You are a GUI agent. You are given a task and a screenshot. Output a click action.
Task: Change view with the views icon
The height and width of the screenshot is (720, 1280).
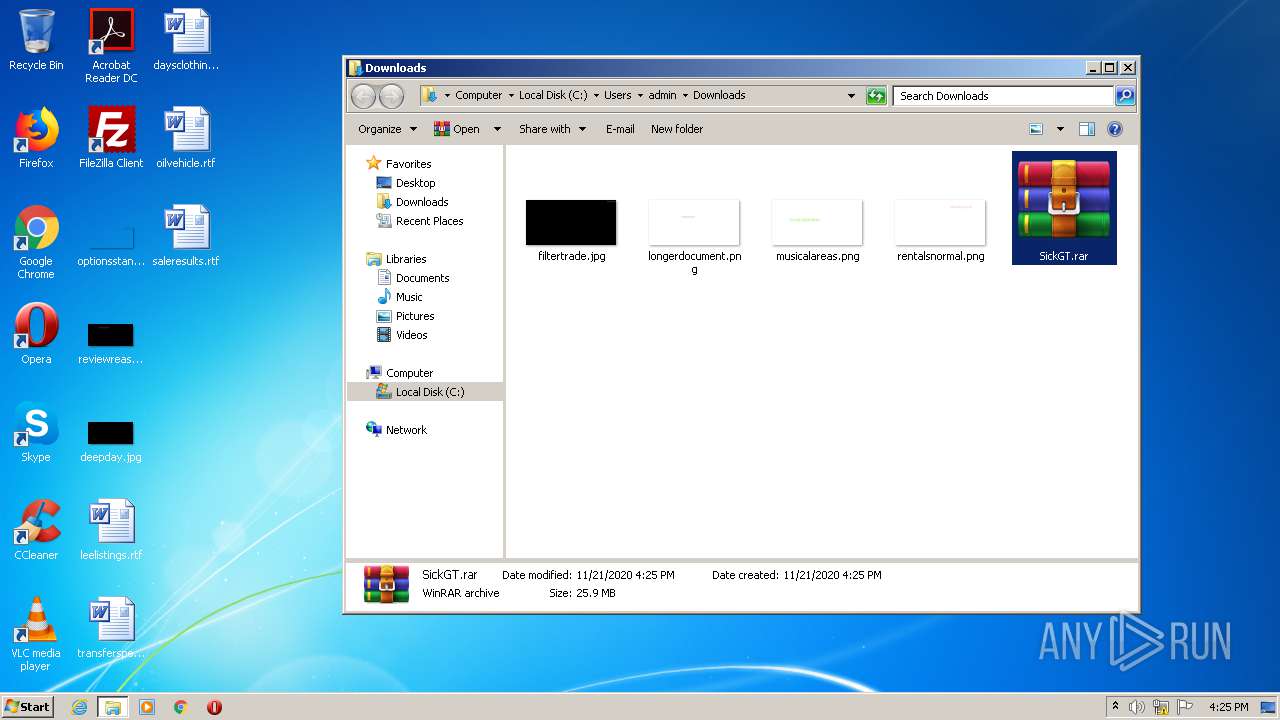point(1036,129)
